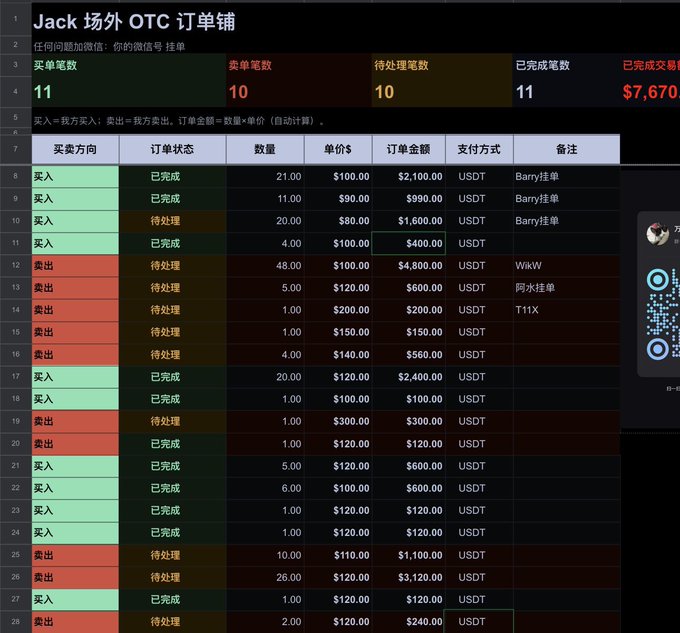The height and width of the screenshot is (633, 680).
Task: Click the $1,600.00 order amount cell
Action: [409, 221]
